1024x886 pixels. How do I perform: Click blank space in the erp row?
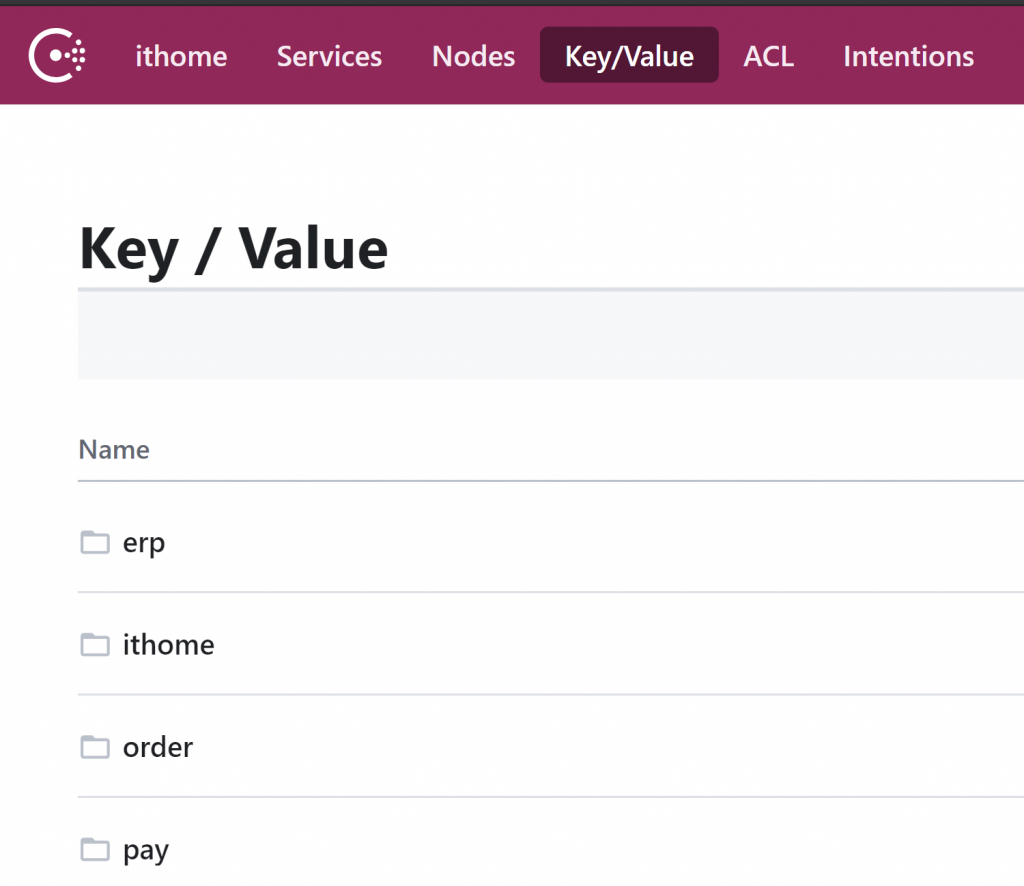pyautogui.click(x=600, y=543)
